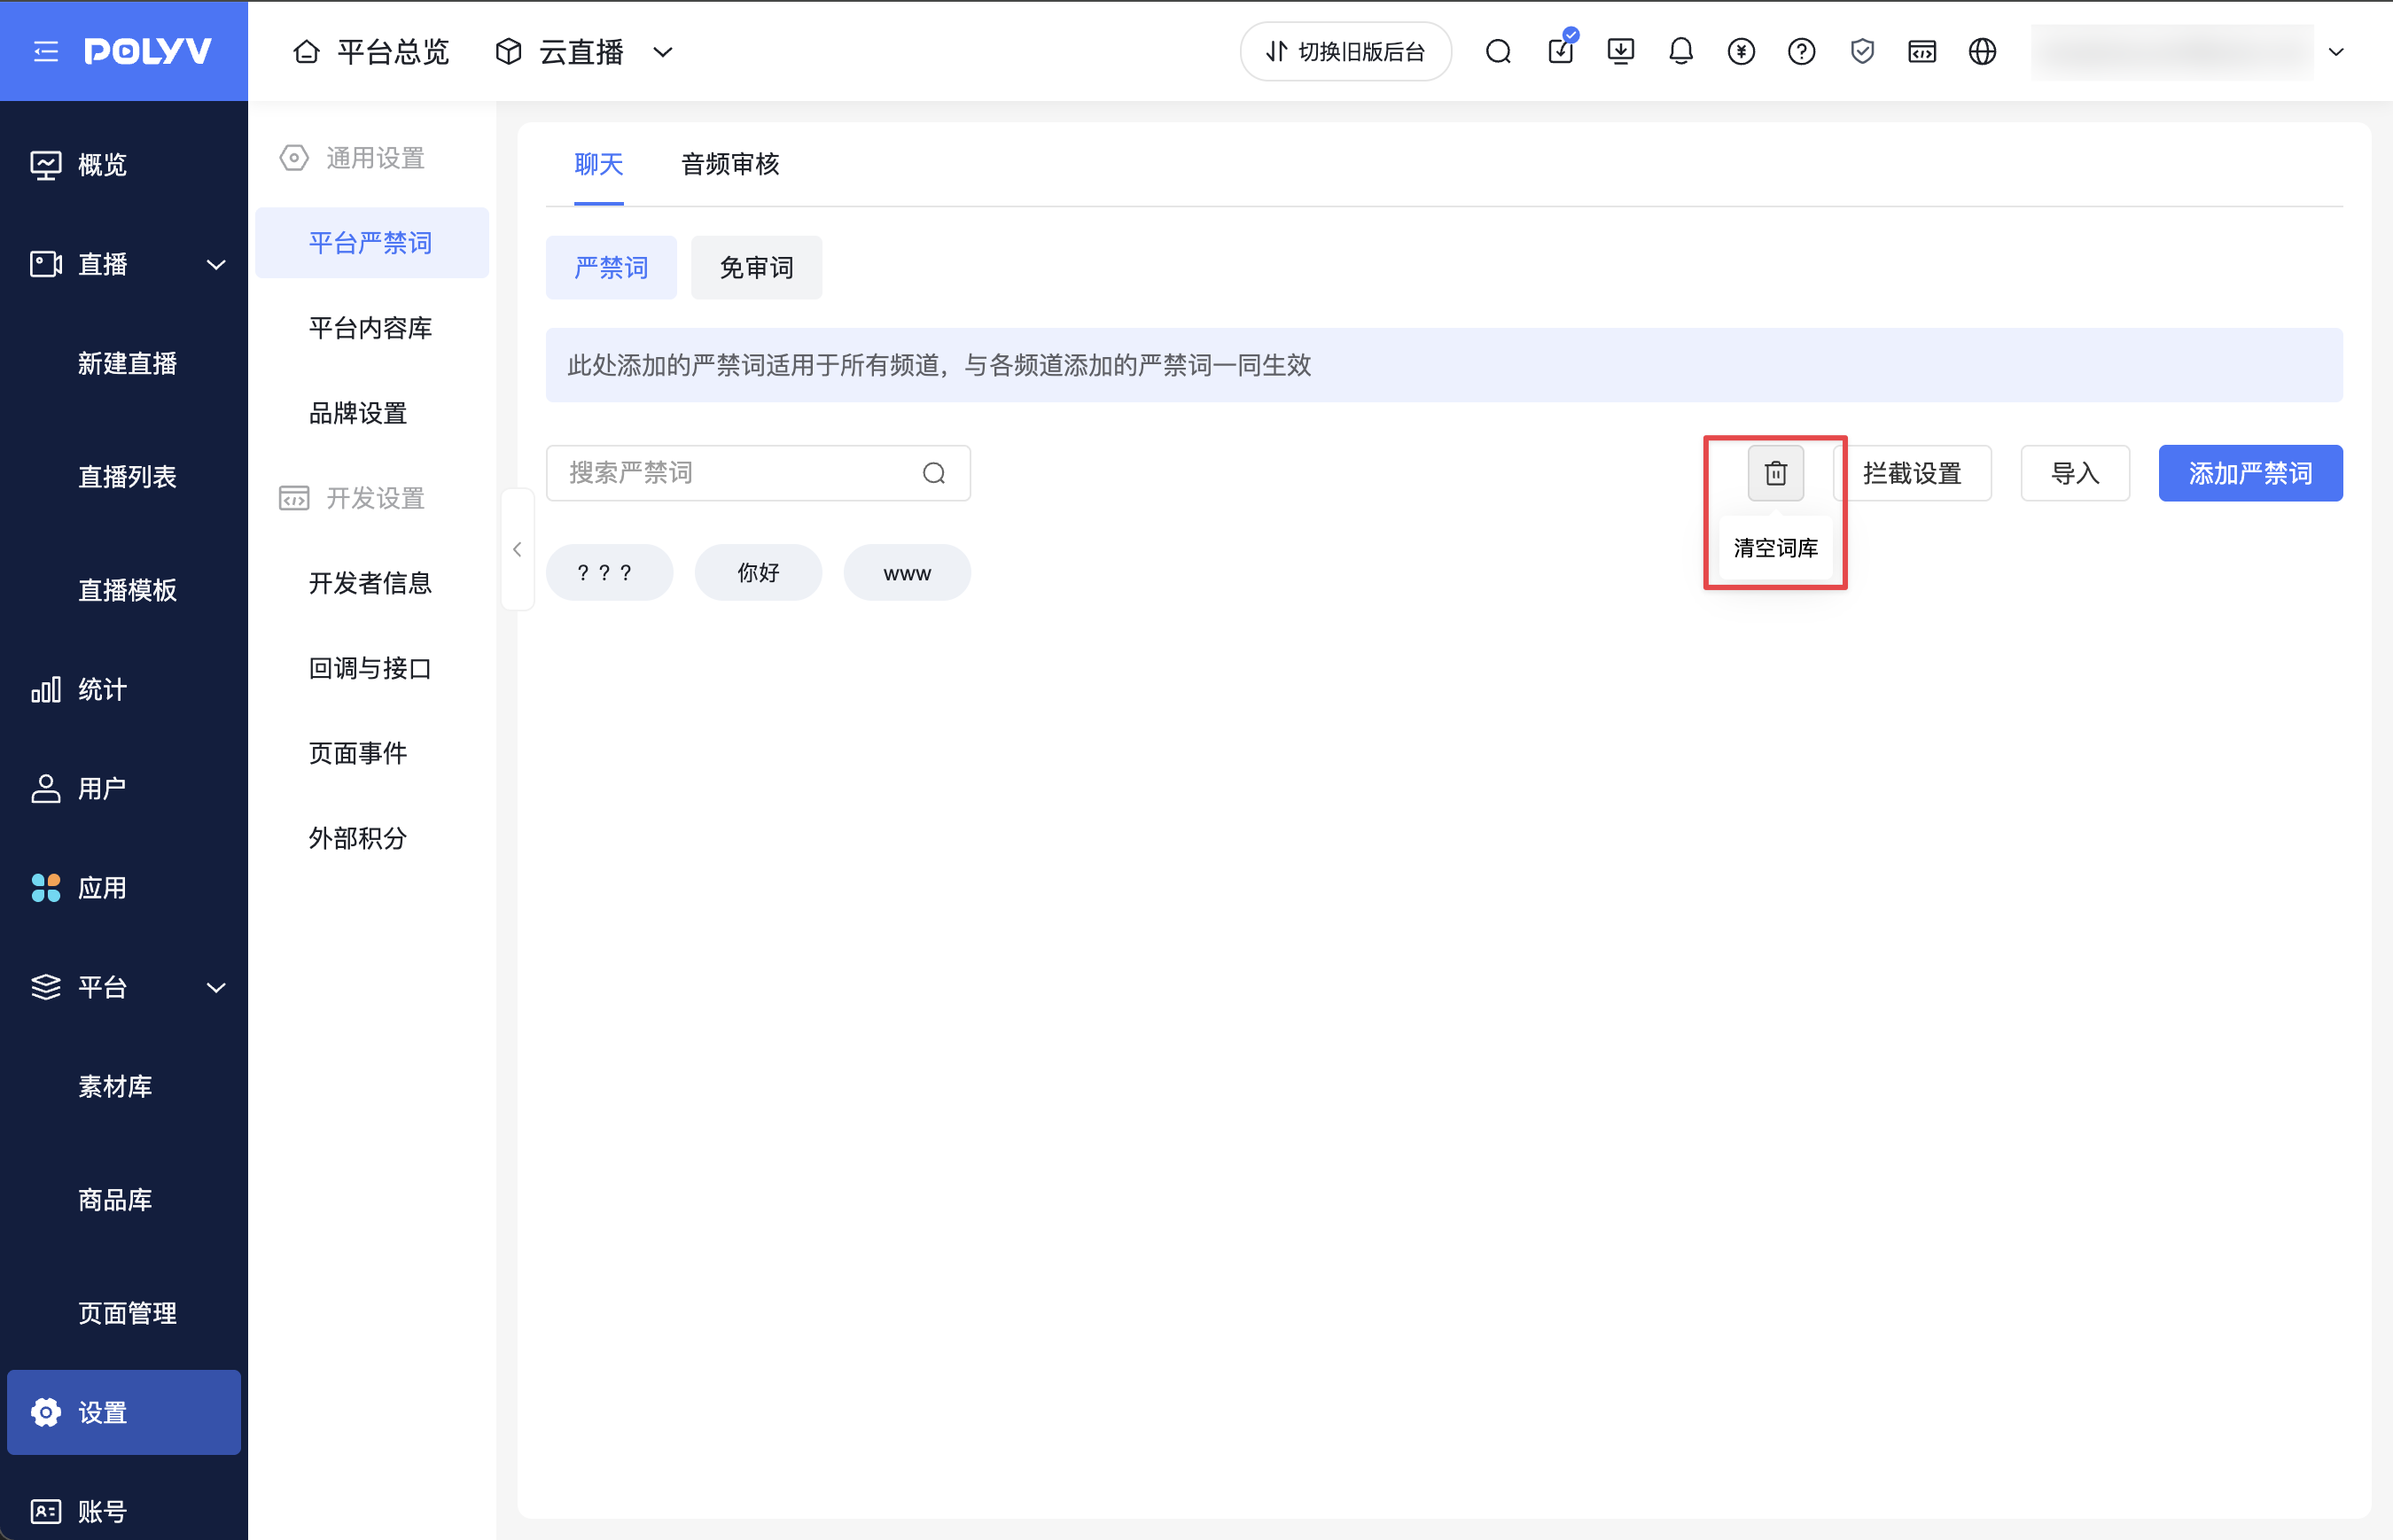Open 新建直播 in the sidebar

click(x=127, y=363)
